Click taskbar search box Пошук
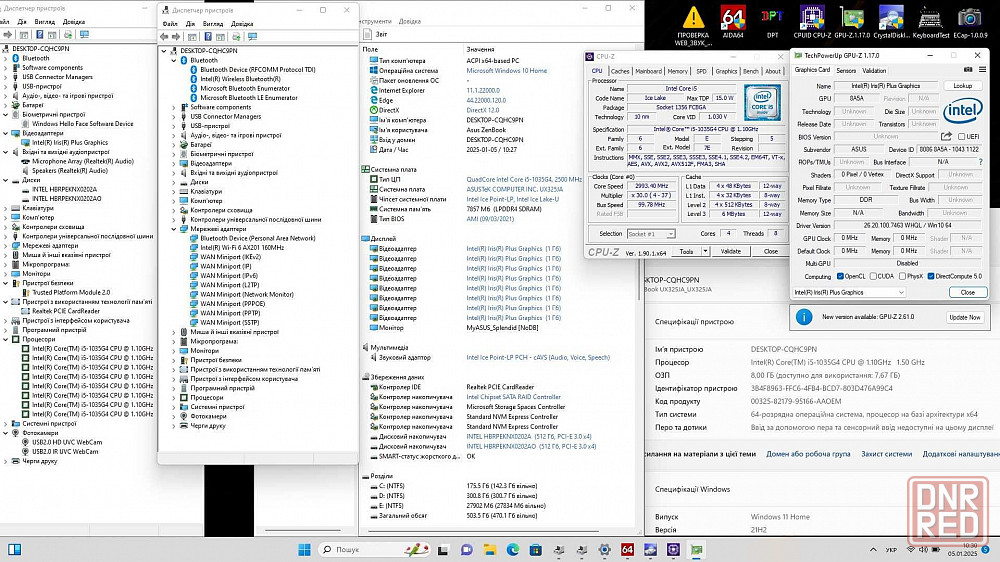Image resolution: width=1000 pixels, height=562 pixels. [372, 549]
